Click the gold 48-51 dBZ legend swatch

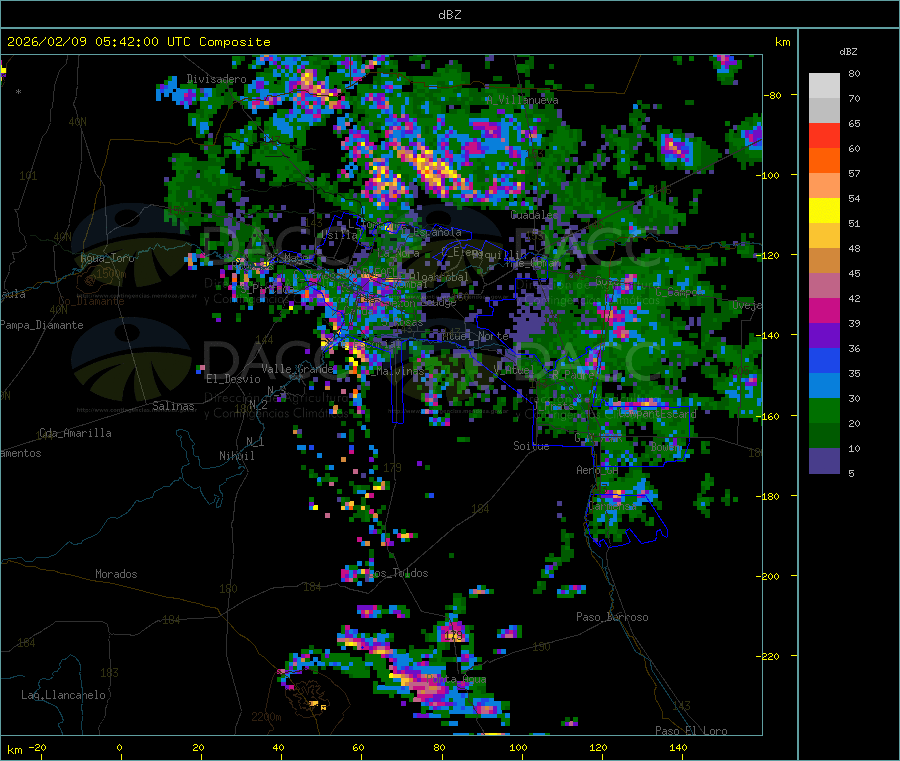pos(824,236)
